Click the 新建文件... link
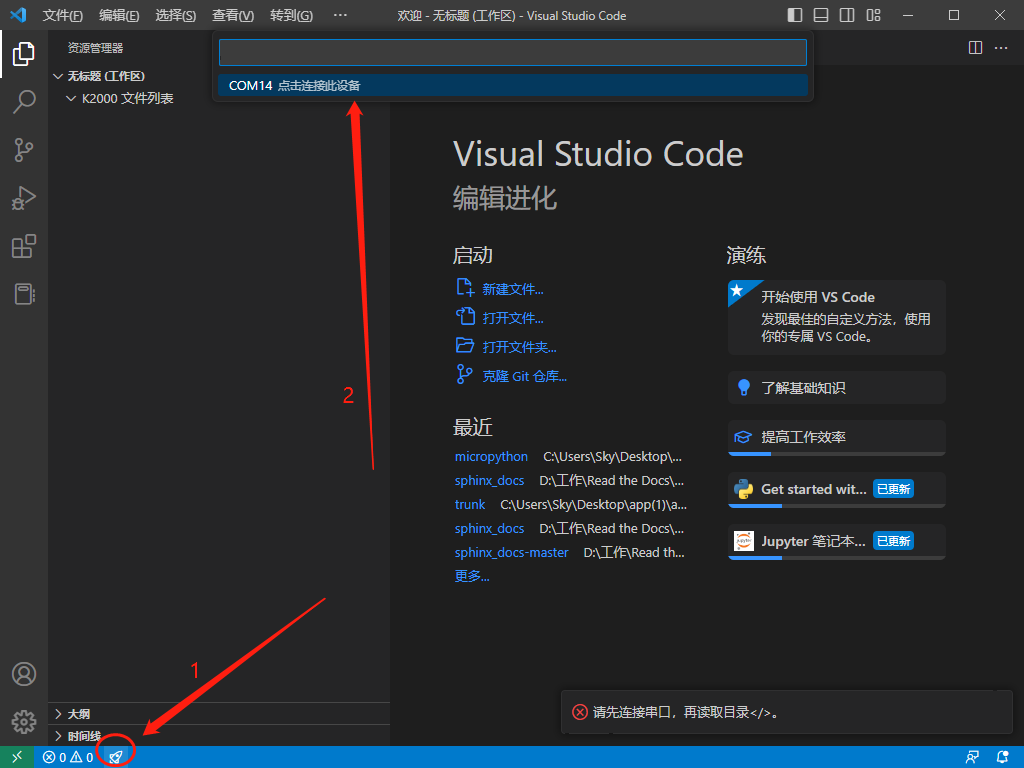The width and height of the screenshot is (1024, 768). (x=513, y=289)
